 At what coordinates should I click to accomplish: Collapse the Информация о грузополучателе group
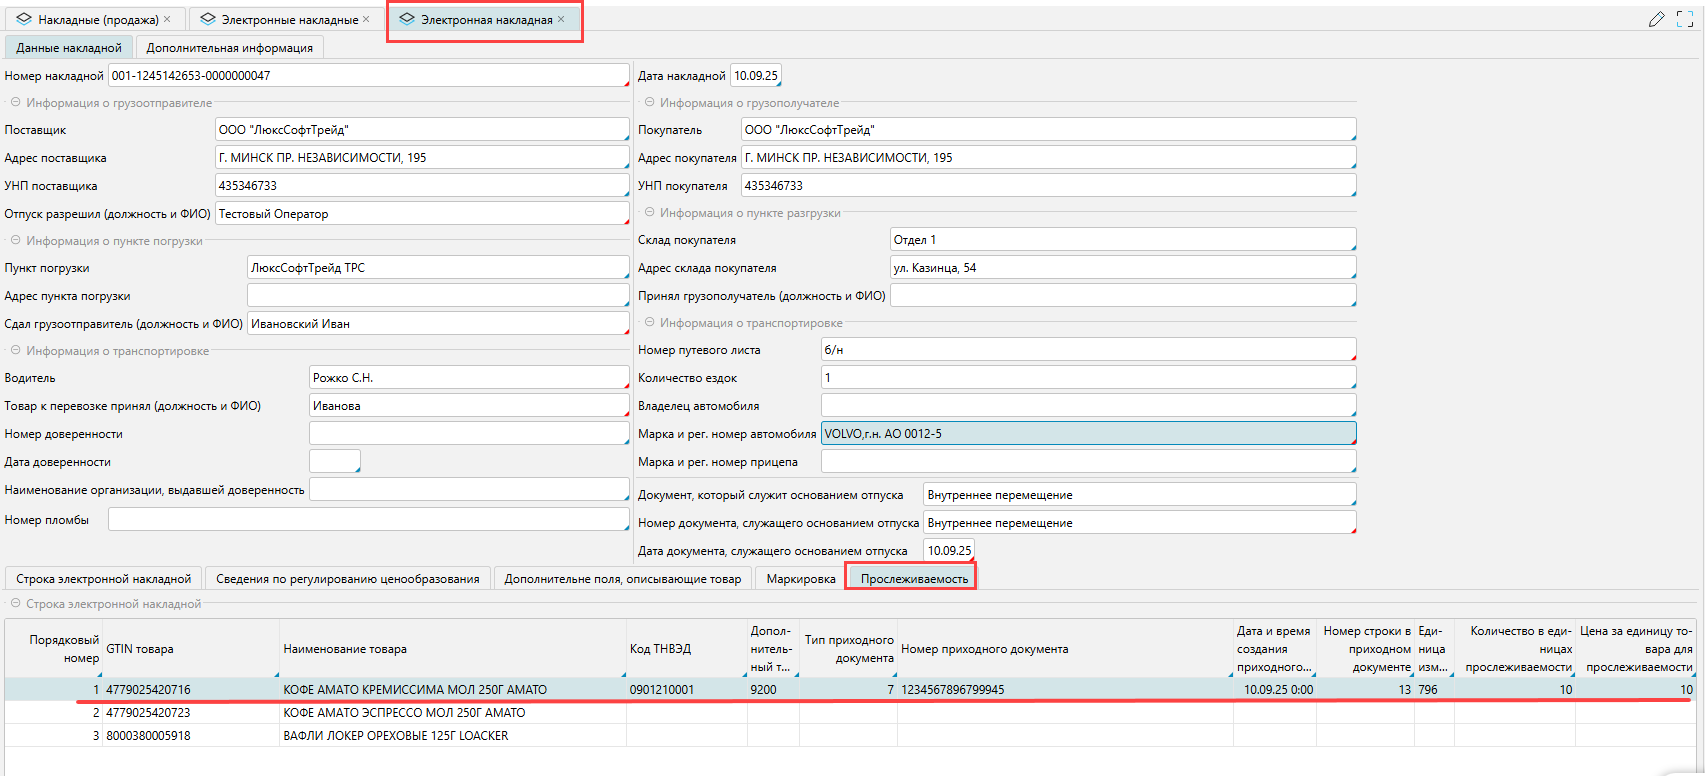pos(649,103)
